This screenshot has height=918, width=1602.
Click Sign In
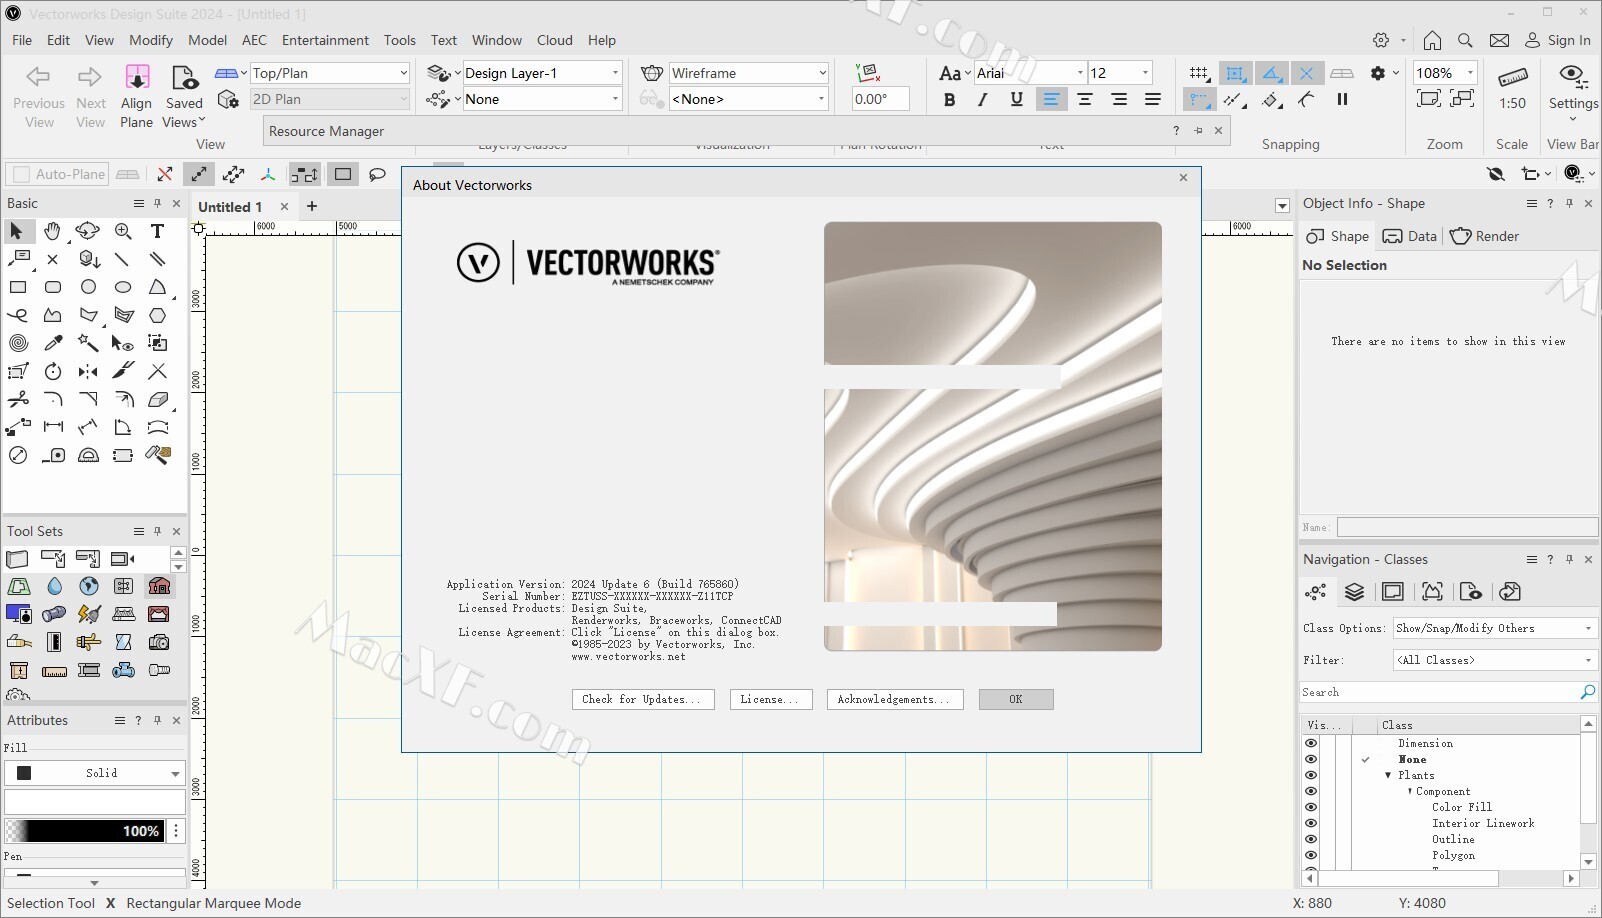click(1557, 40)
